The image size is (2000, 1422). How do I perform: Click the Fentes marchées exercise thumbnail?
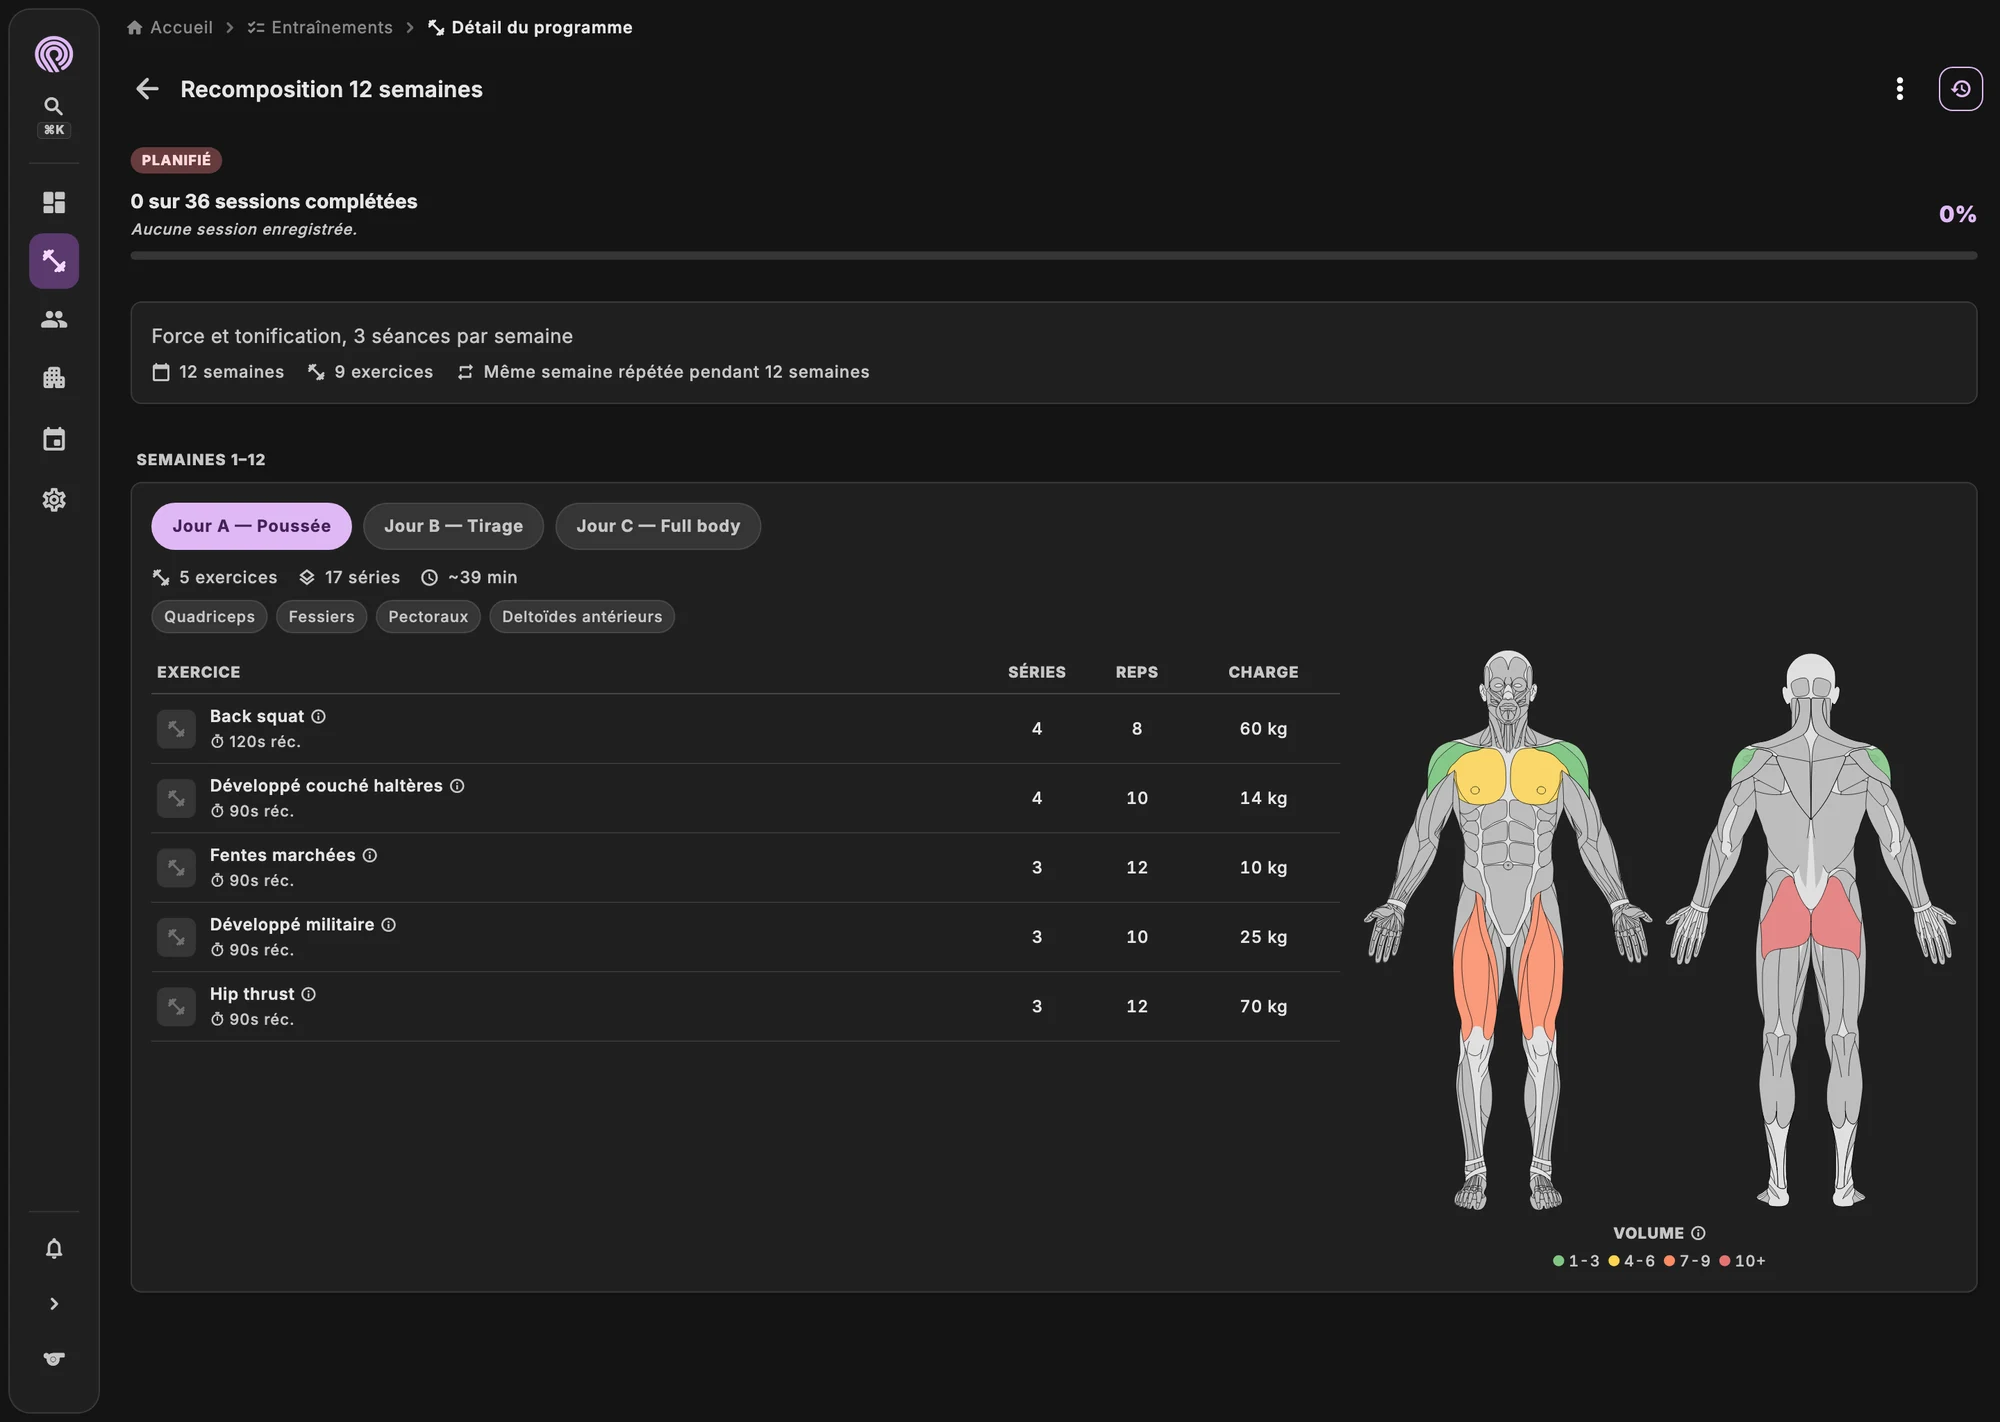[176, 868]
